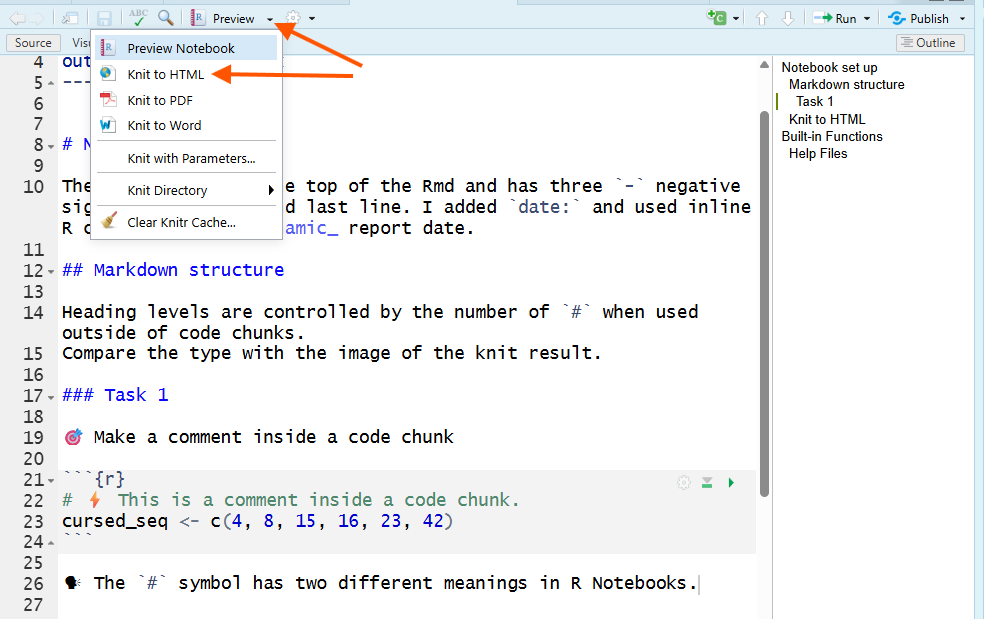Open document options gear dropdown
984x619 pixels.
[300, 18]
